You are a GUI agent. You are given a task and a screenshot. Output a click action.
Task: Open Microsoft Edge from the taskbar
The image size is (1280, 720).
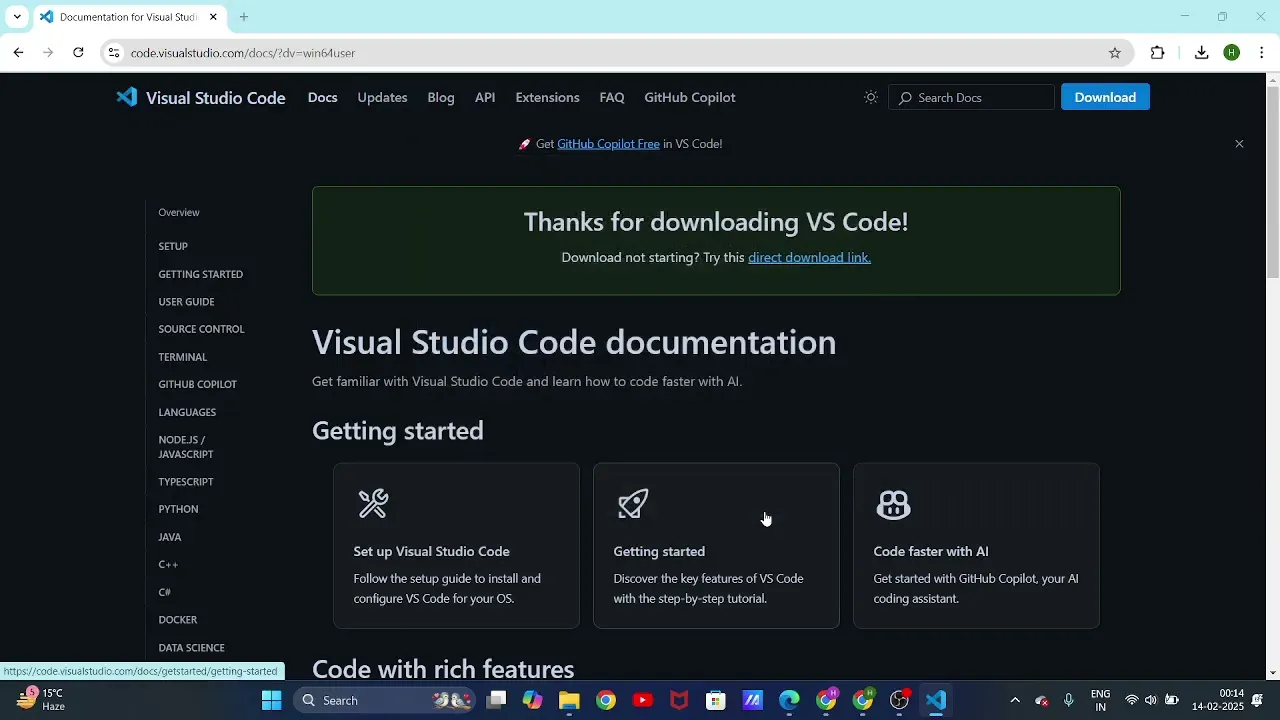click(790, 700)
